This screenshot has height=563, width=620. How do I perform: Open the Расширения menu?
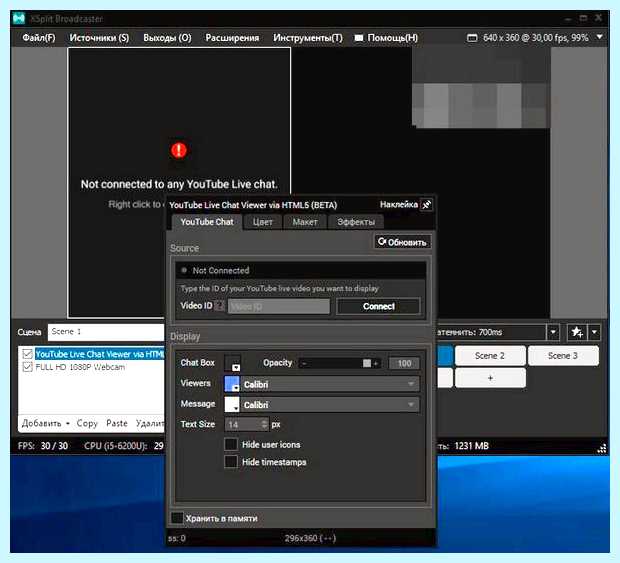coord(232,38)
